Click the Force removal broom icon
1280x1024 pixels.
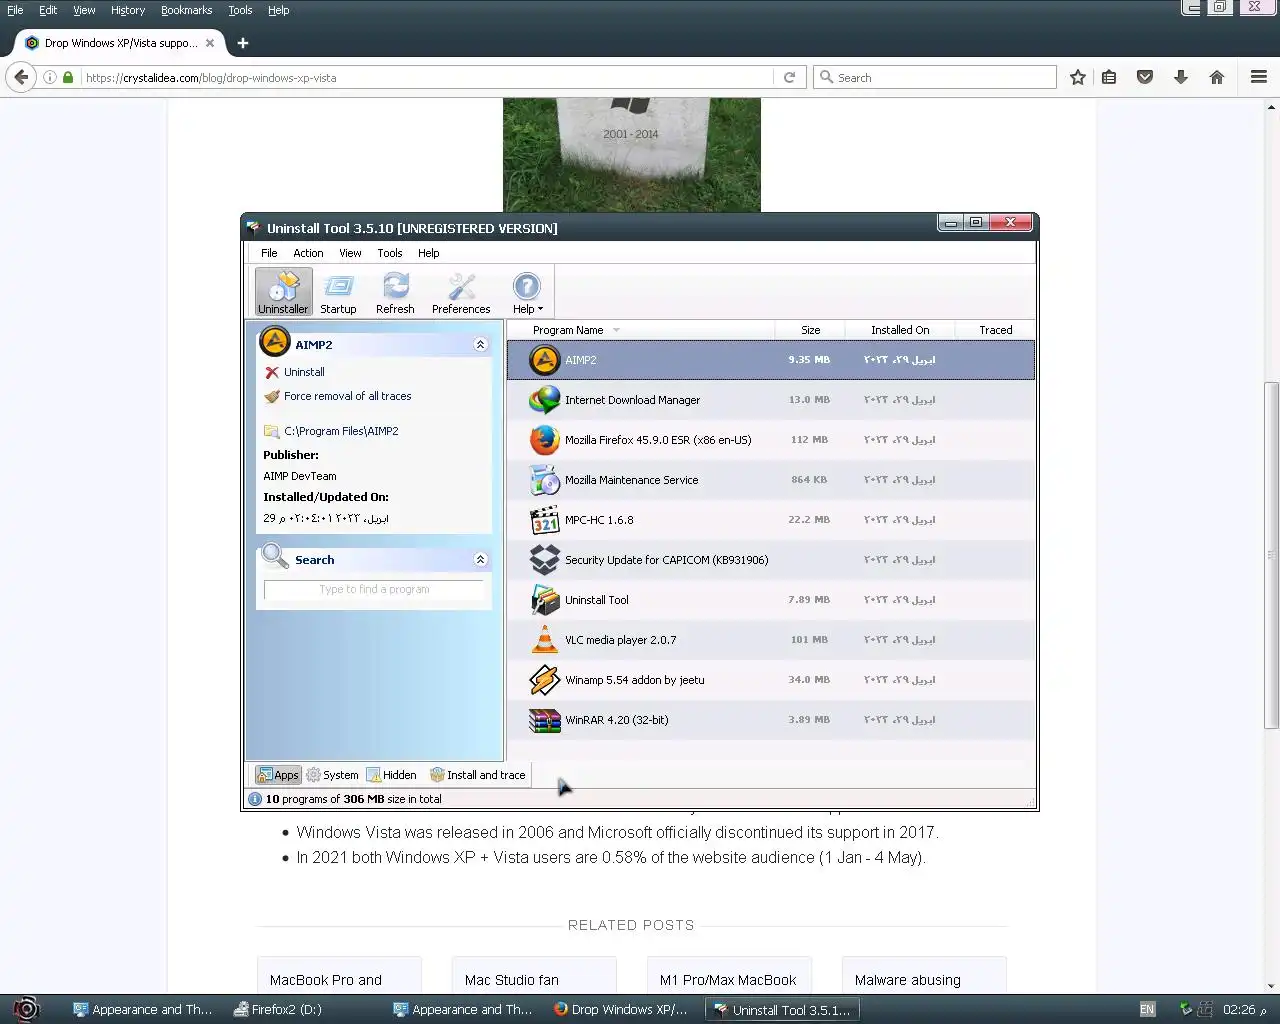271,396
